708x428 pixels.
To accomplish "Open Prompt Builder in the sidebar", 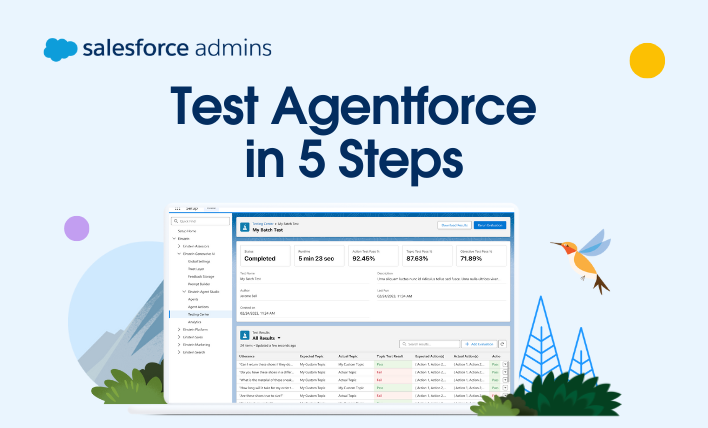I will pyautogui.click(x=199, y=284).
